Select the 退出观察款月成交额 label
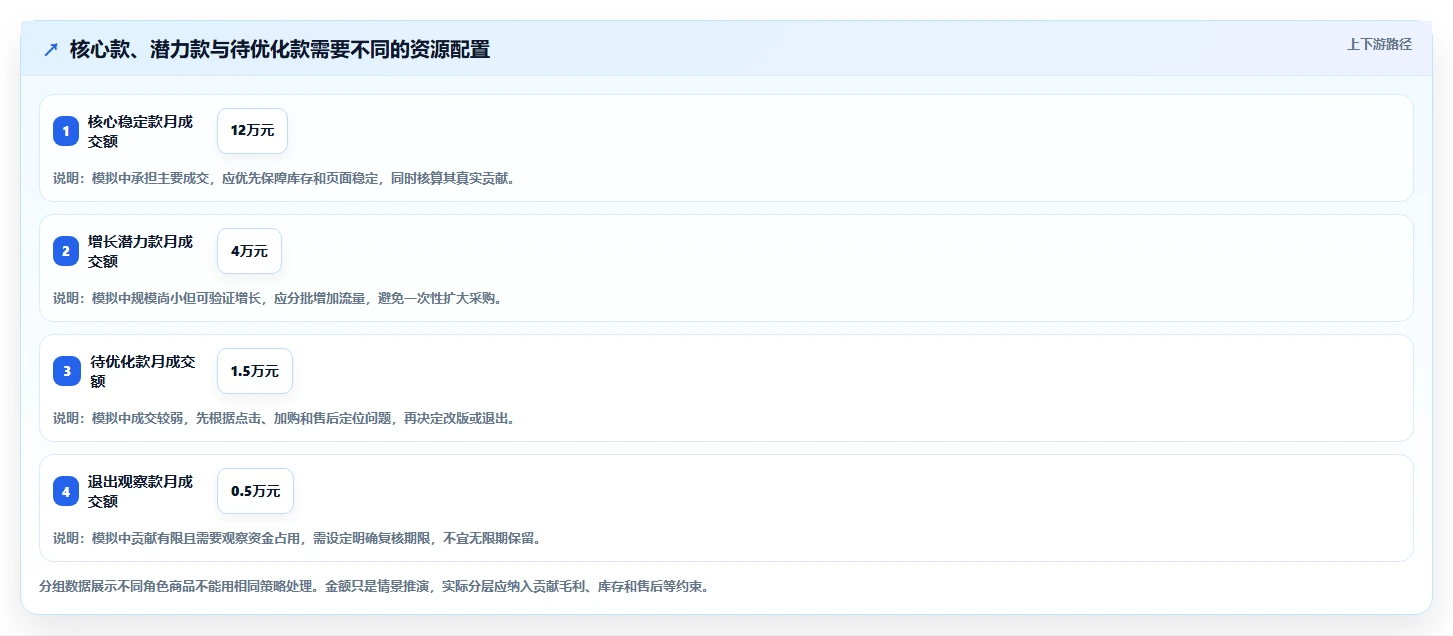 click(141, 491)
